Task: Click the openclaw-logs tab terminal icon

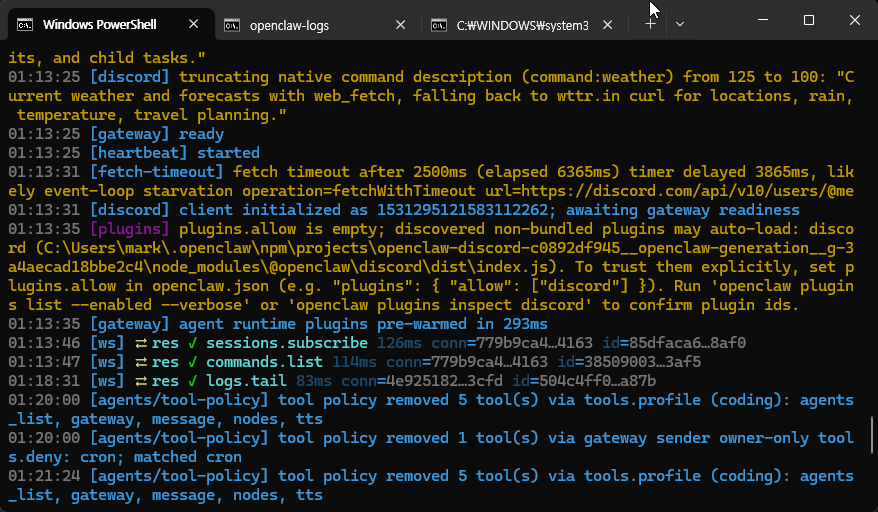Action: point(232,25)
